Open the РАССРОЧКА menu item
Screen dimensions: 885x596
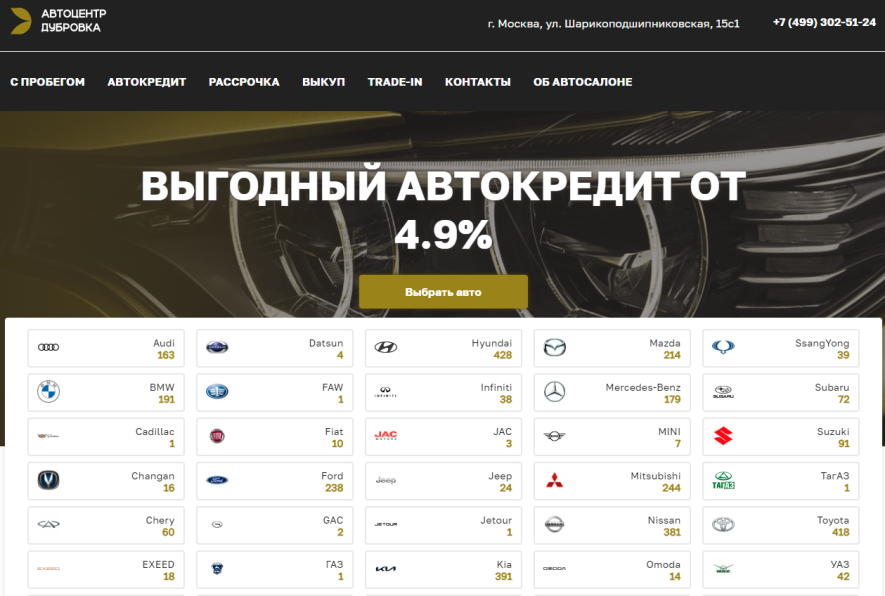point(244,82)
